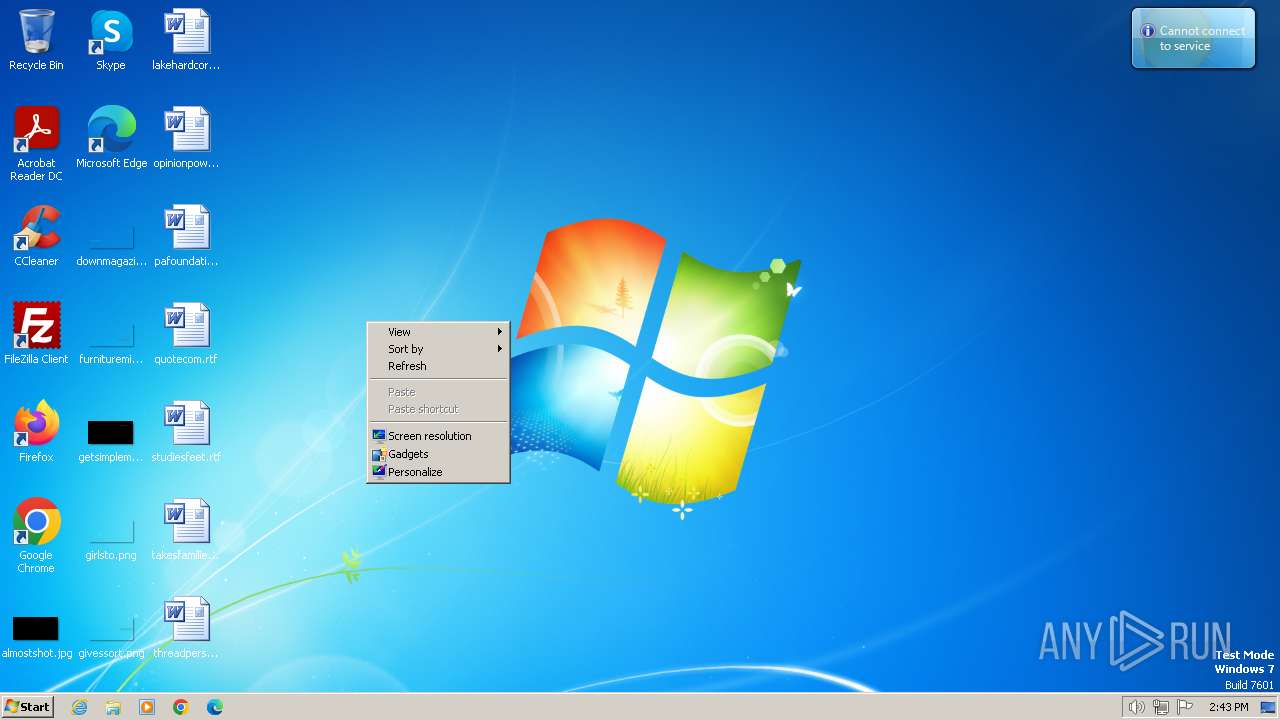The width and height of the screenshot is (1280, 720).
Task: Select the almostshot.jpg file thumbnail
Action: 36,628
